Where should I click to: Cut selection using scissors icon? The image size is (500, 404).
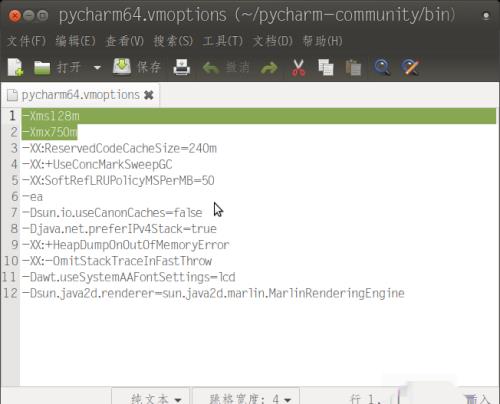tap(298, 68)
